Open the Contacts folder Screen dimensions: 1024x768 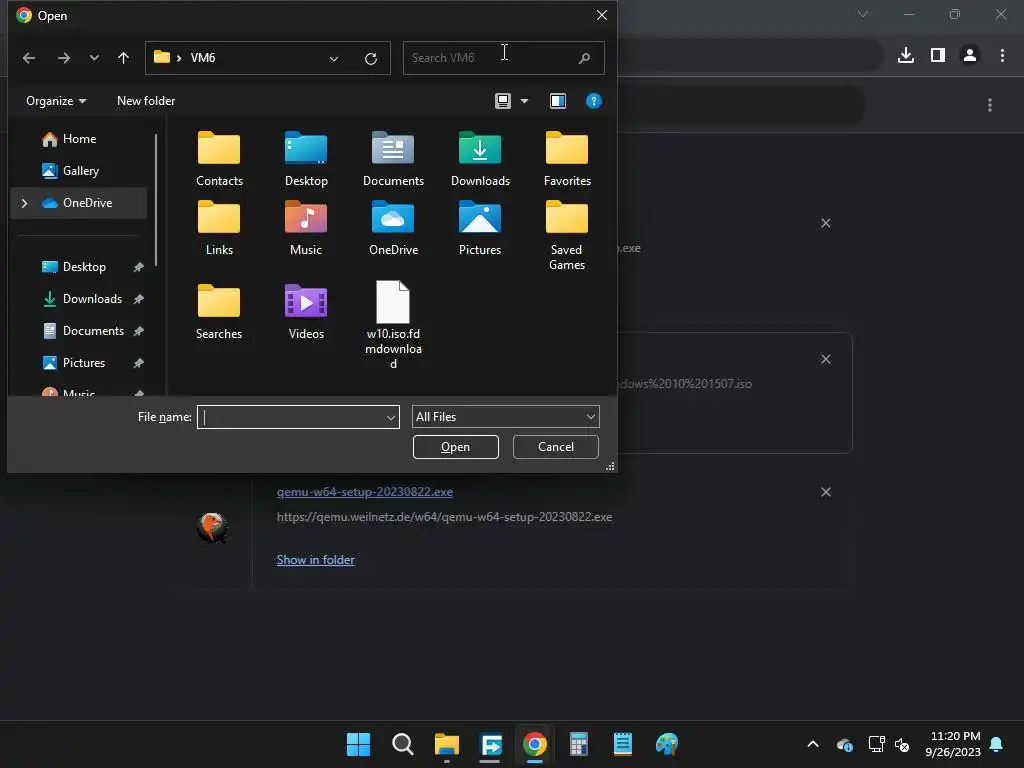(x=219, y=159)
